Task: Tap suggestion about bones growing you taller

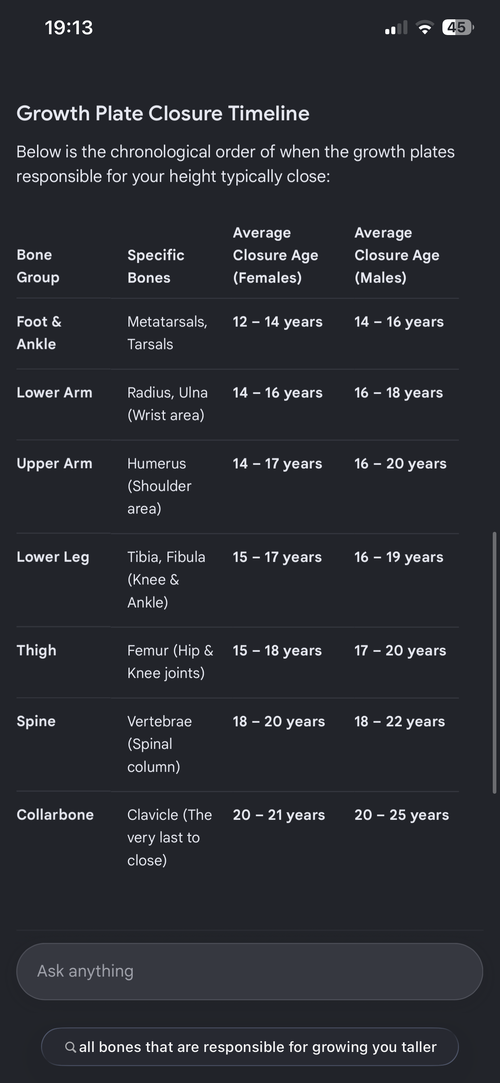Action: [249, 1047]
